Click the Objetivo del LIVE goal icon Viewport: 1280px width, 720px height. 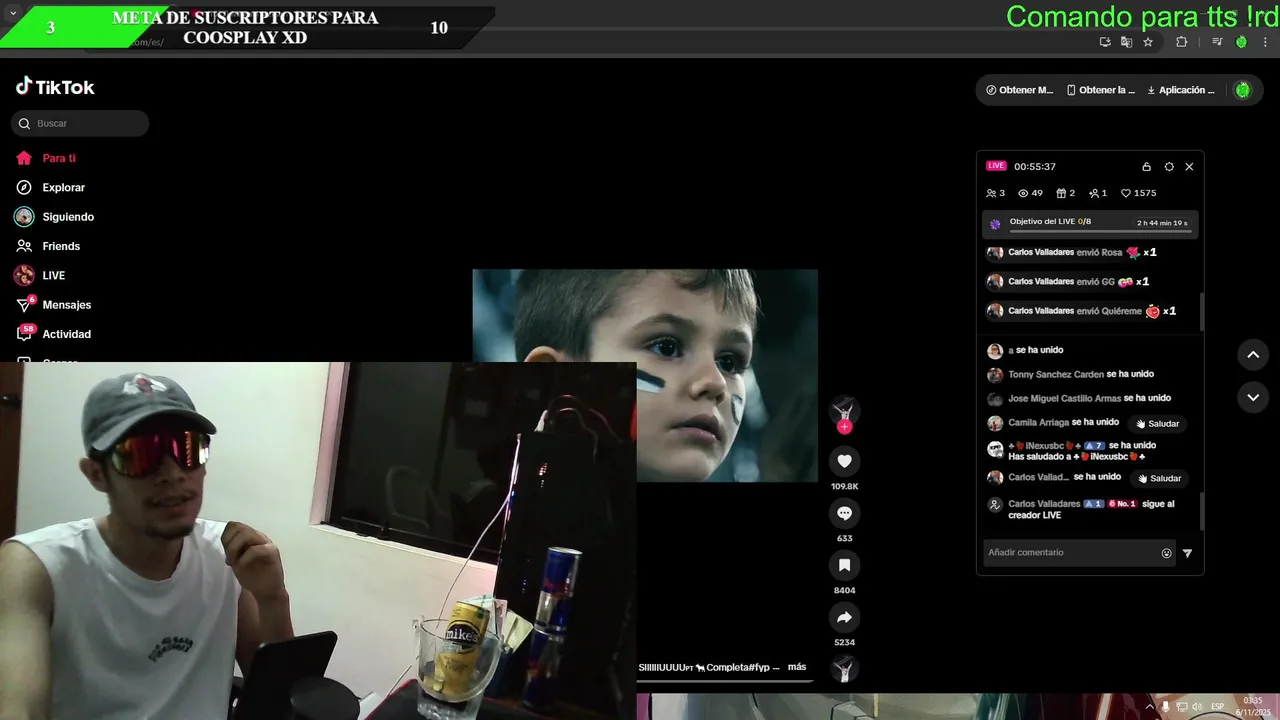click(995, 225)
